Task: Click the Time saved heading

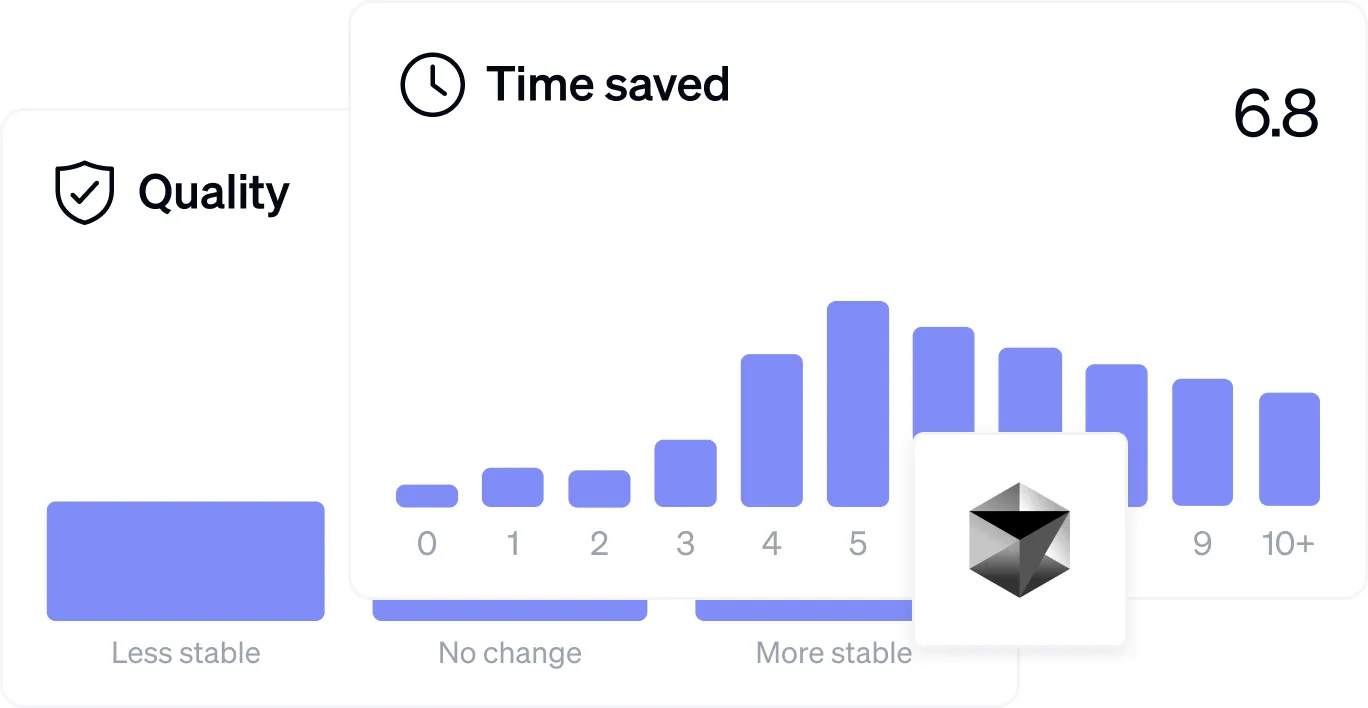Action: (607, 84)
